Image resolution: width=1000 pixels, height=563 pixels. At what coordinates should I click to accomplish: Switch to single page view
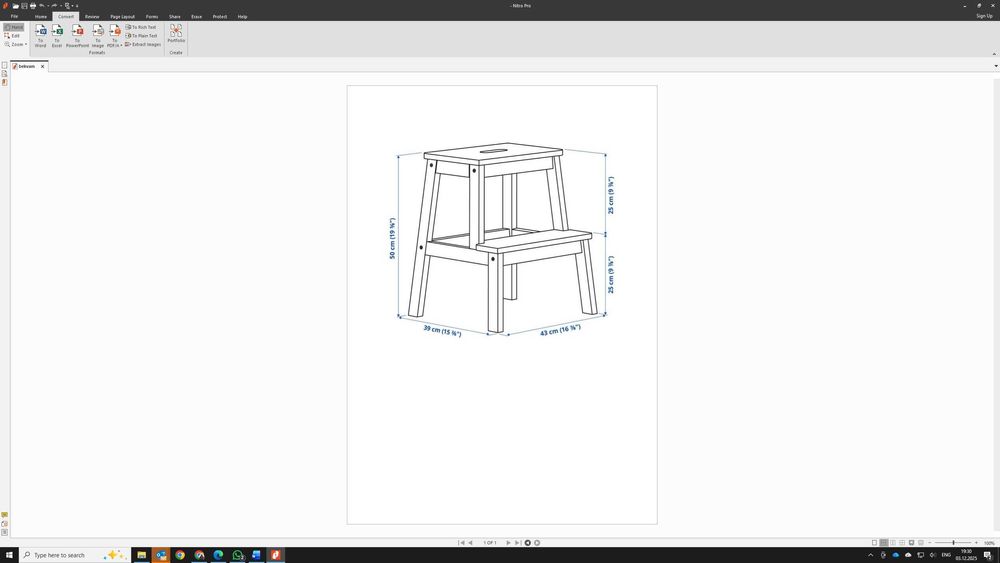tap(874, 543)
